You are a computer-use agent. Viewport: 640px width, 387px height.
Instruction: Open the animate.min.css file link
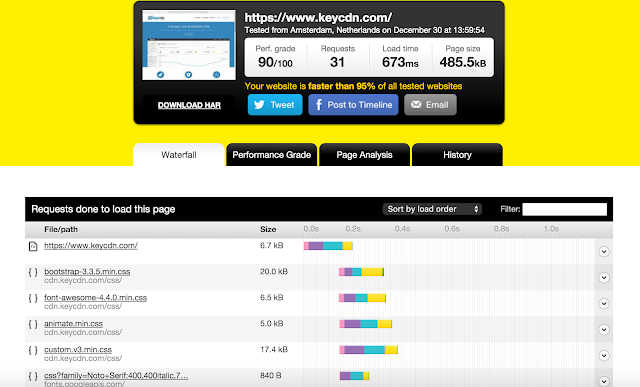[73, 323]
